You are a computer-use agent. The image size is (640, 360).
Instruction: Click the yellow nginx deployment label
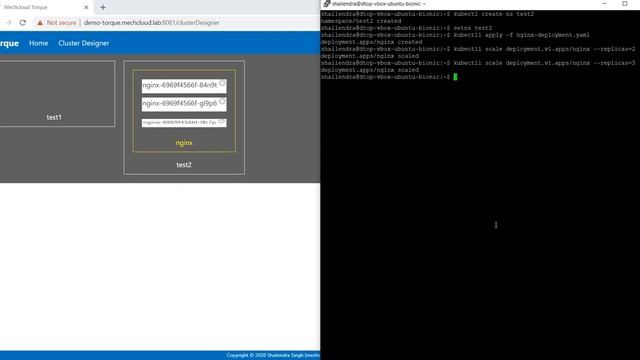184,143
